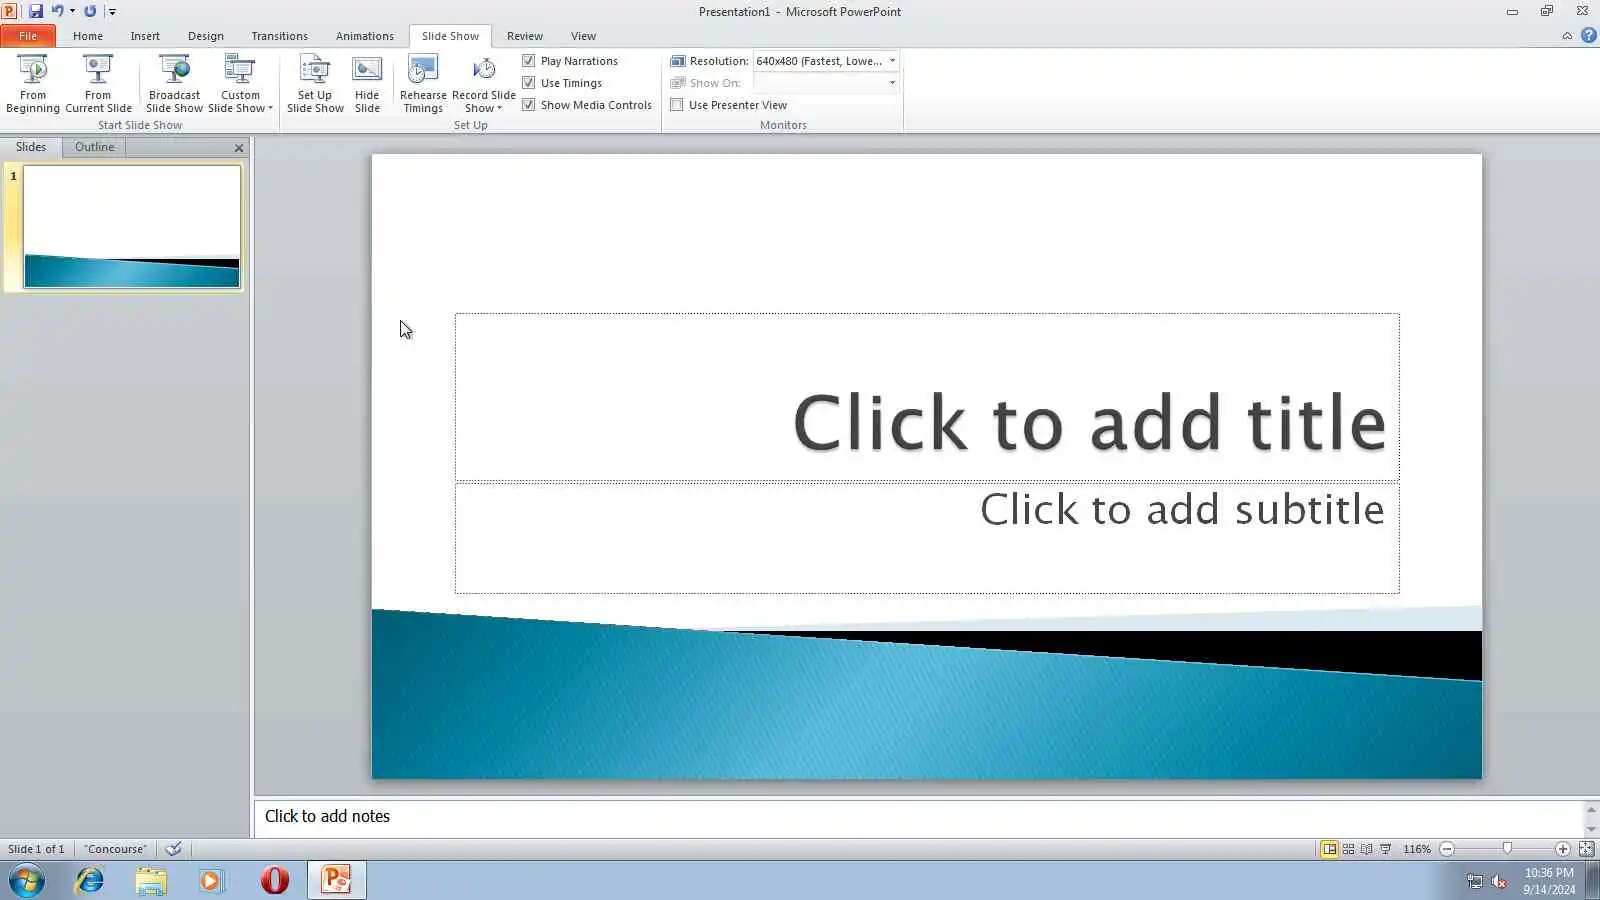
Task: Switch to the Animations tab
Action: coord(365,36)
